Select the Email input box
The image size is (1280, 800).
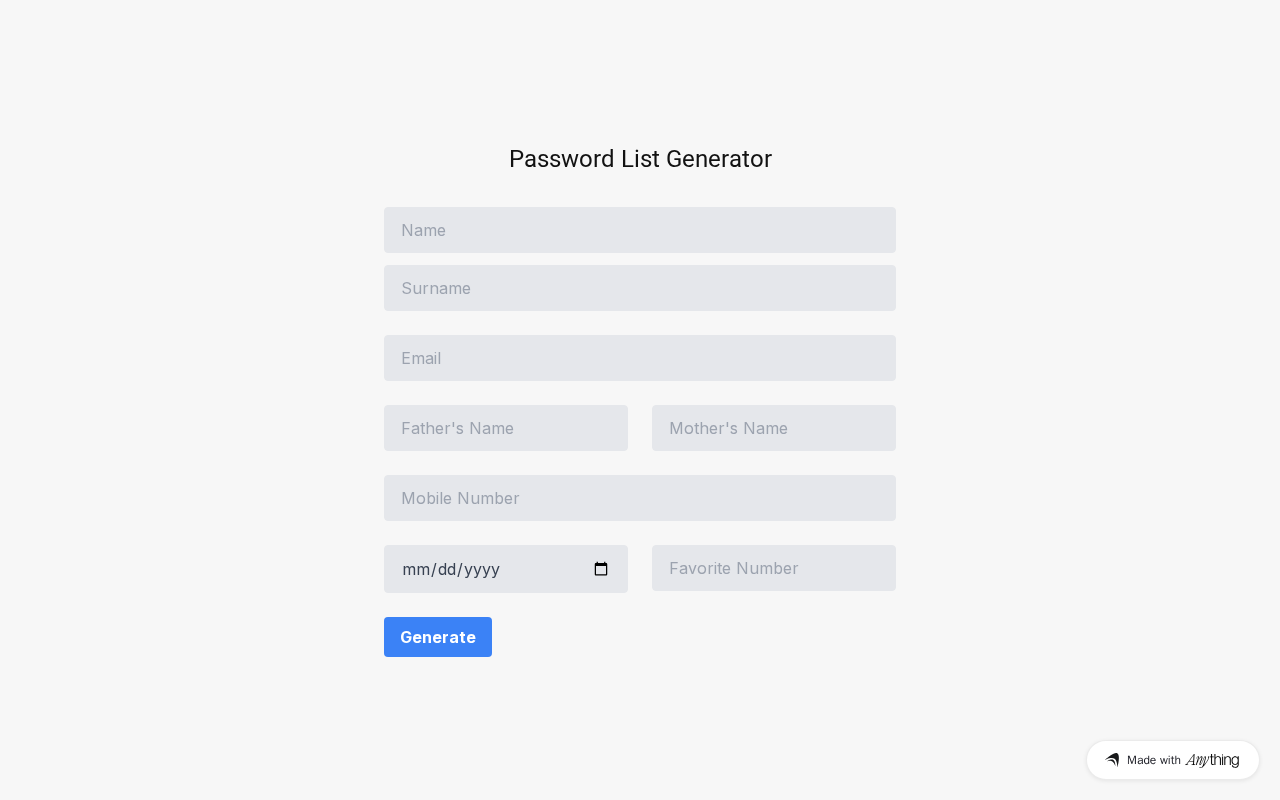click(640, 358)
